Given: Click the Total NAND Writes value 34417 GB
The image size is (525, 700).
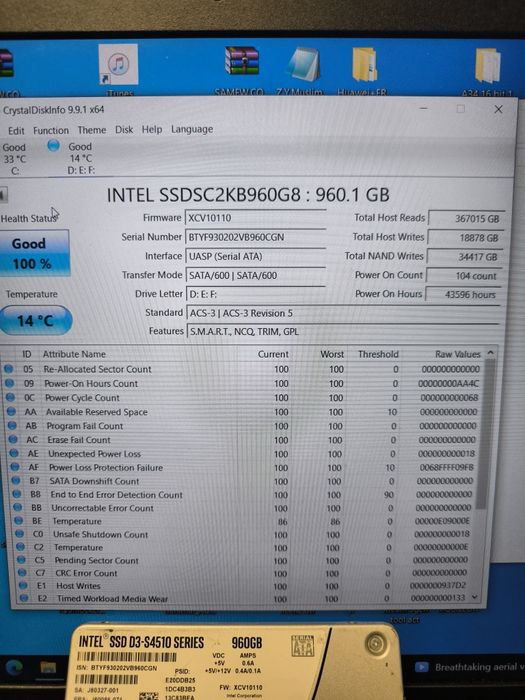Looking at the screenshot, I should click(x=464, y=257).
